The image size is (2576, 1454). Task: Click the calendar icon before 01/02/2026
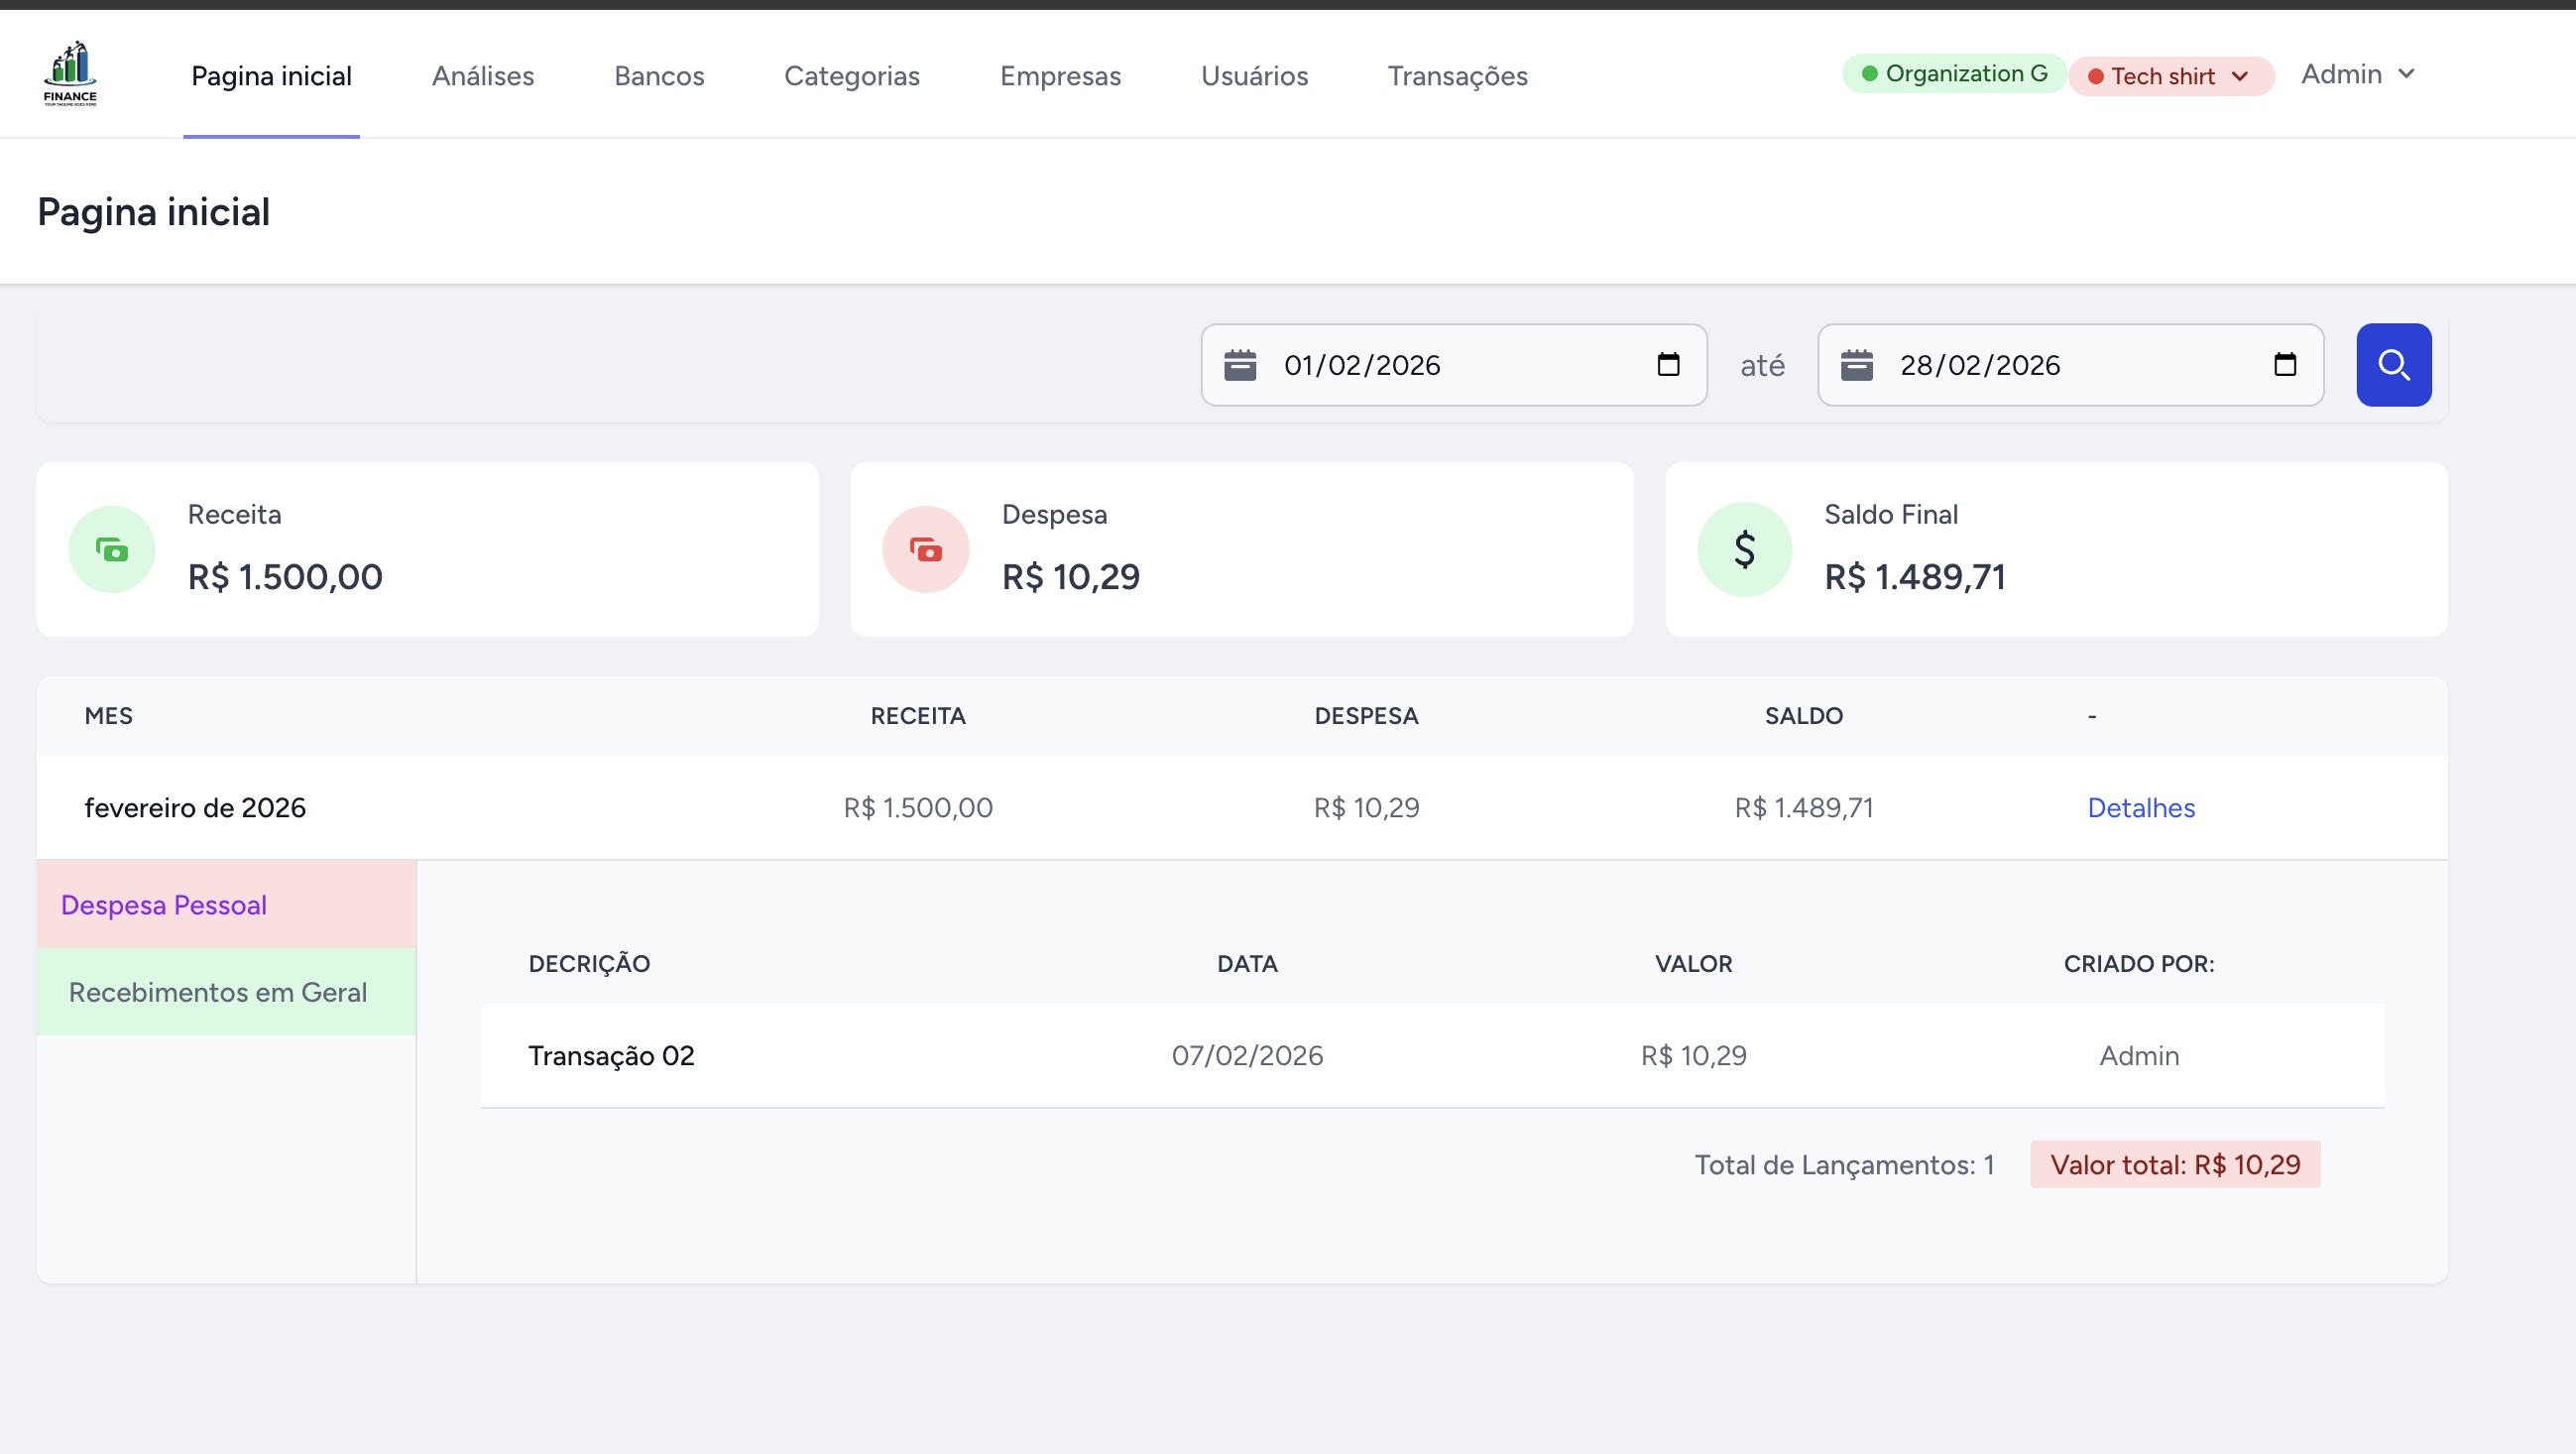click(1240, 365)
